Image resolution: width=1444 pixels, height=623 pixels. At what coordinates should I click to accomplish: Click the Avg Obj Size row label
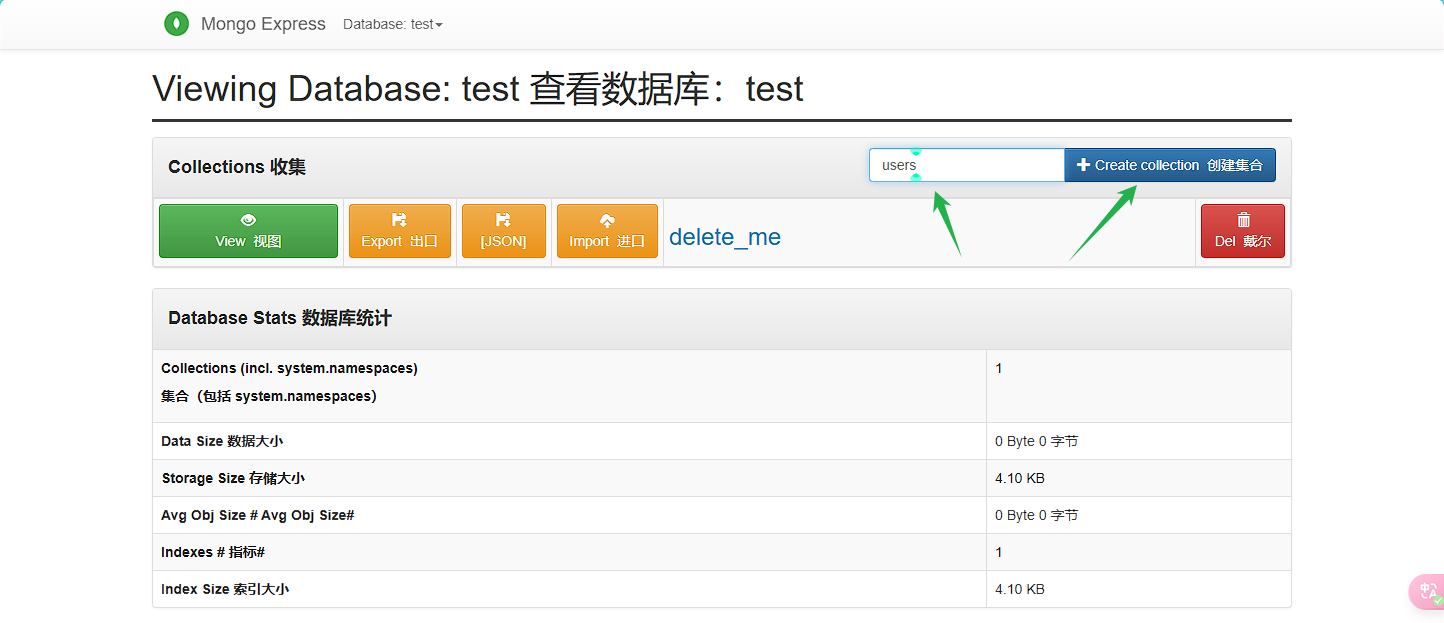pos(258,515)
